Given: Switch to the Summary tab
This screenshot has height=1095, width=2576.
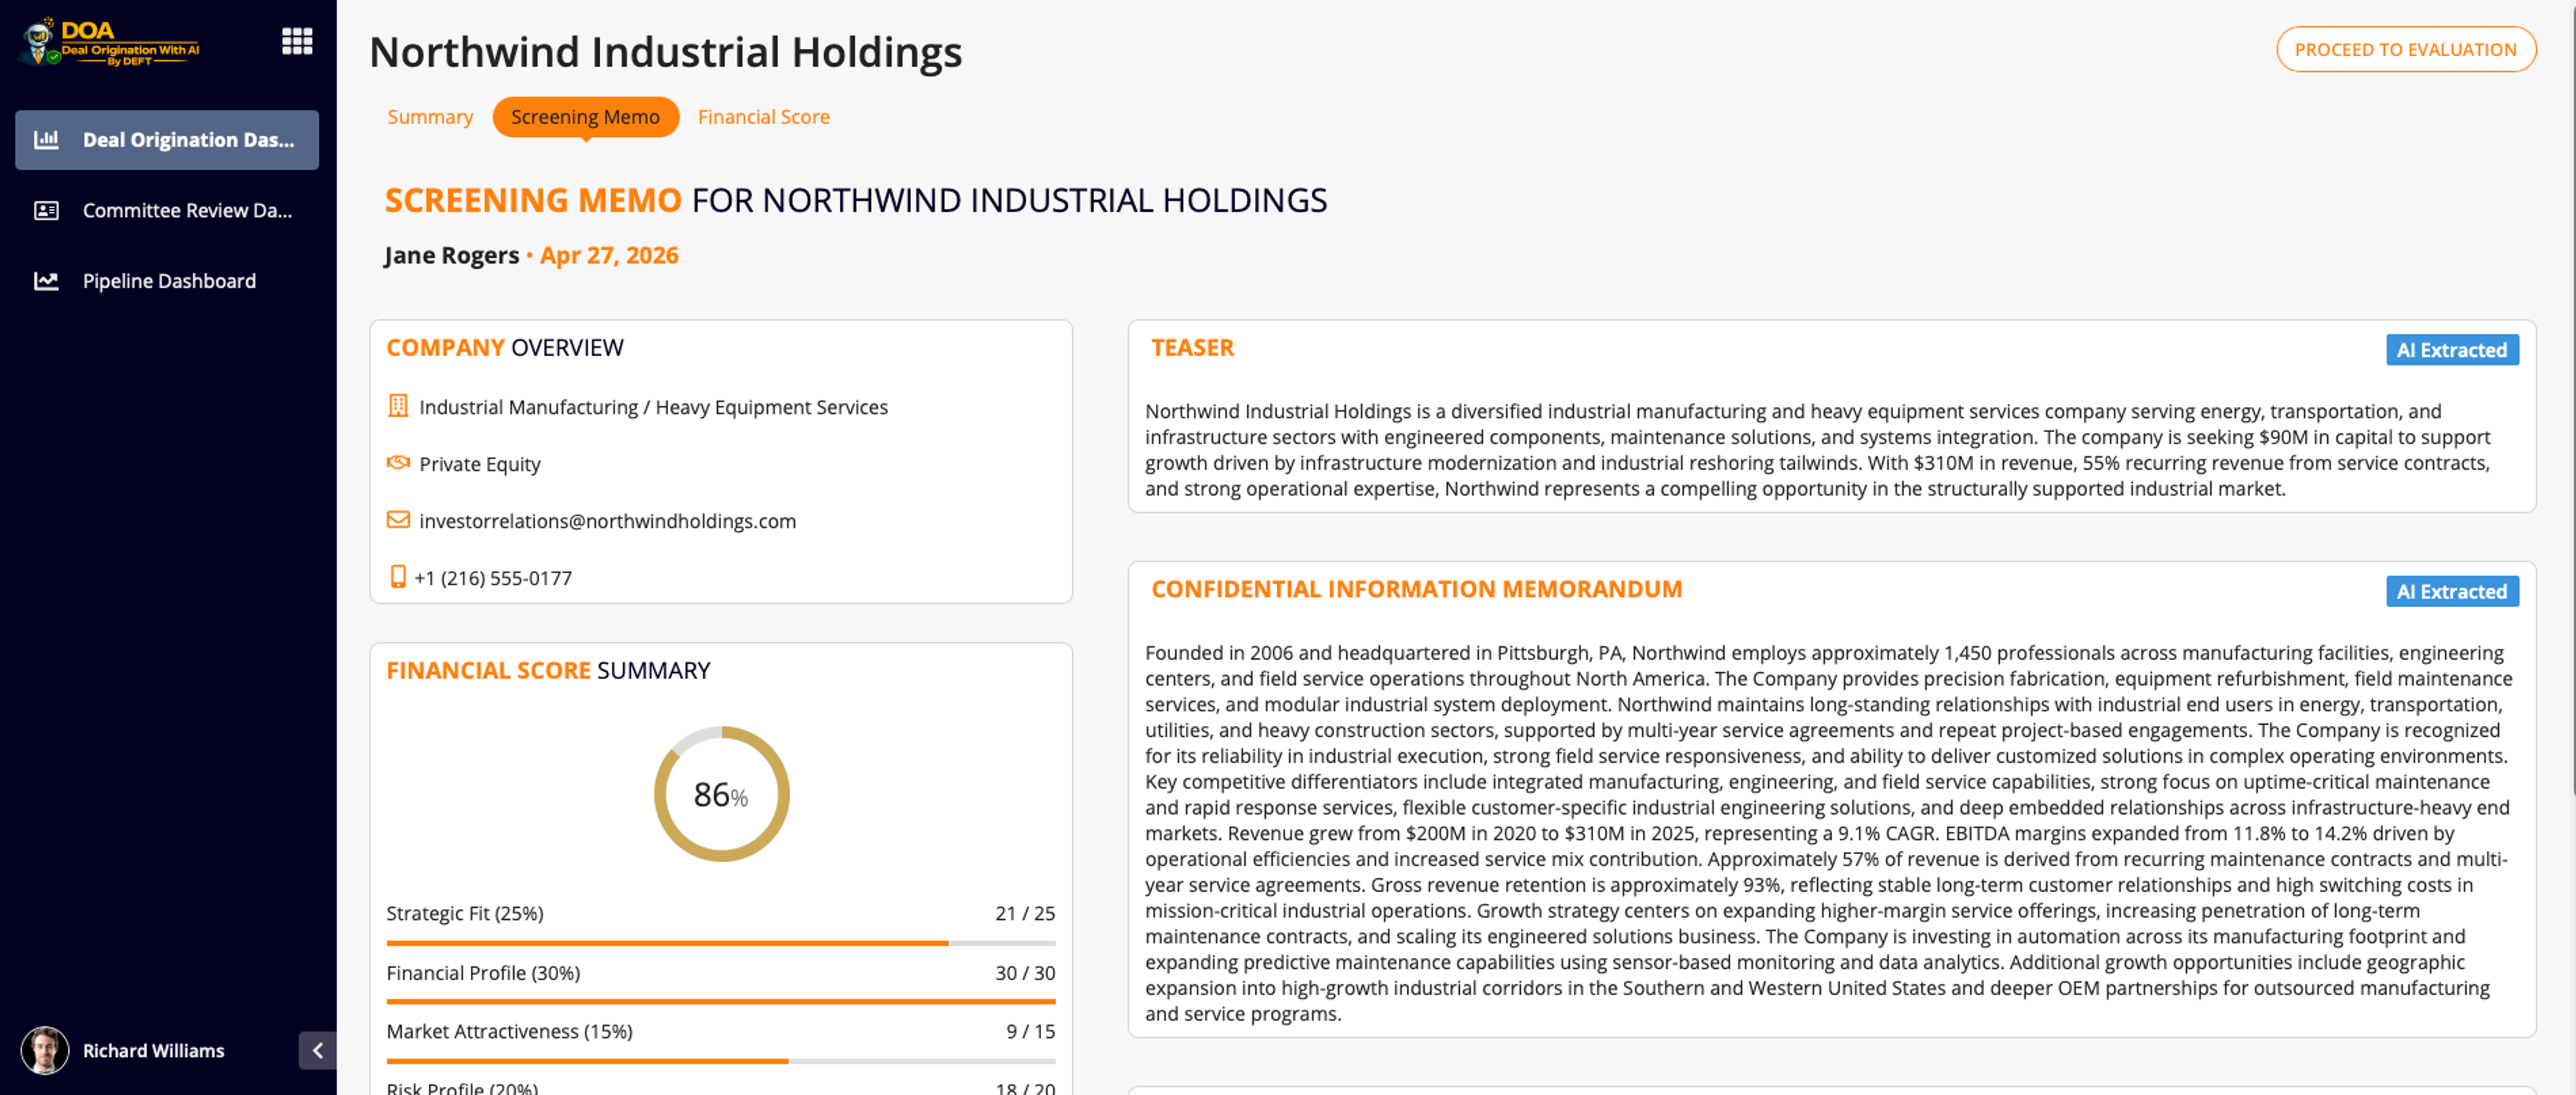Looking at the screenshot, I should coord(430,117).
